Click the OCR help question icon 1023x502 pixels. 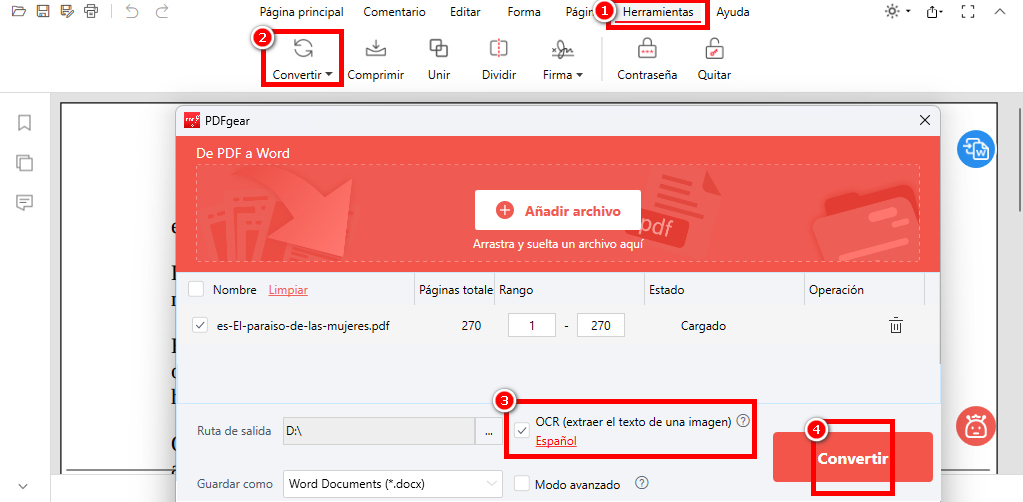(742, 421)
